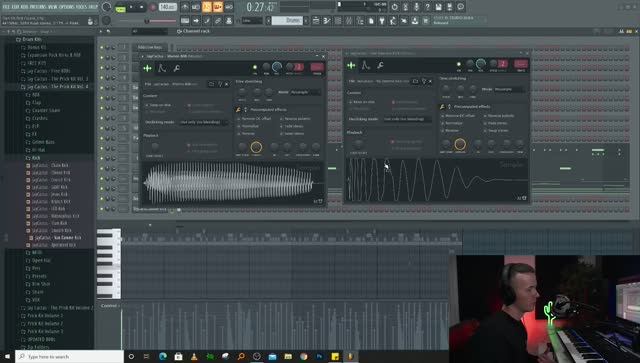Toggle the step editing arrow icon
This screenshot has height=363, width=640.
(x=196, y=20)
